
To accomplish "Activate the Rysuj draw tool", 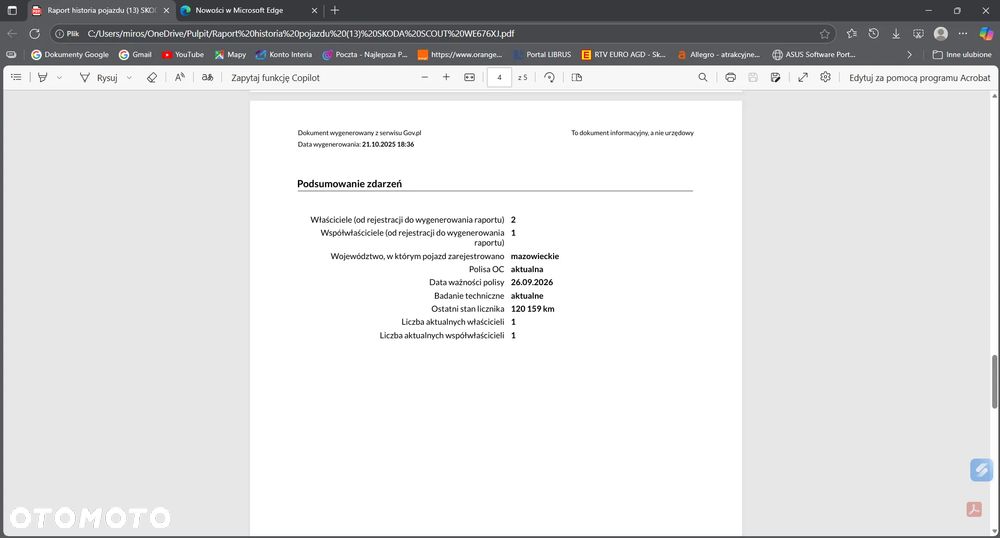I will click(99, 77).
